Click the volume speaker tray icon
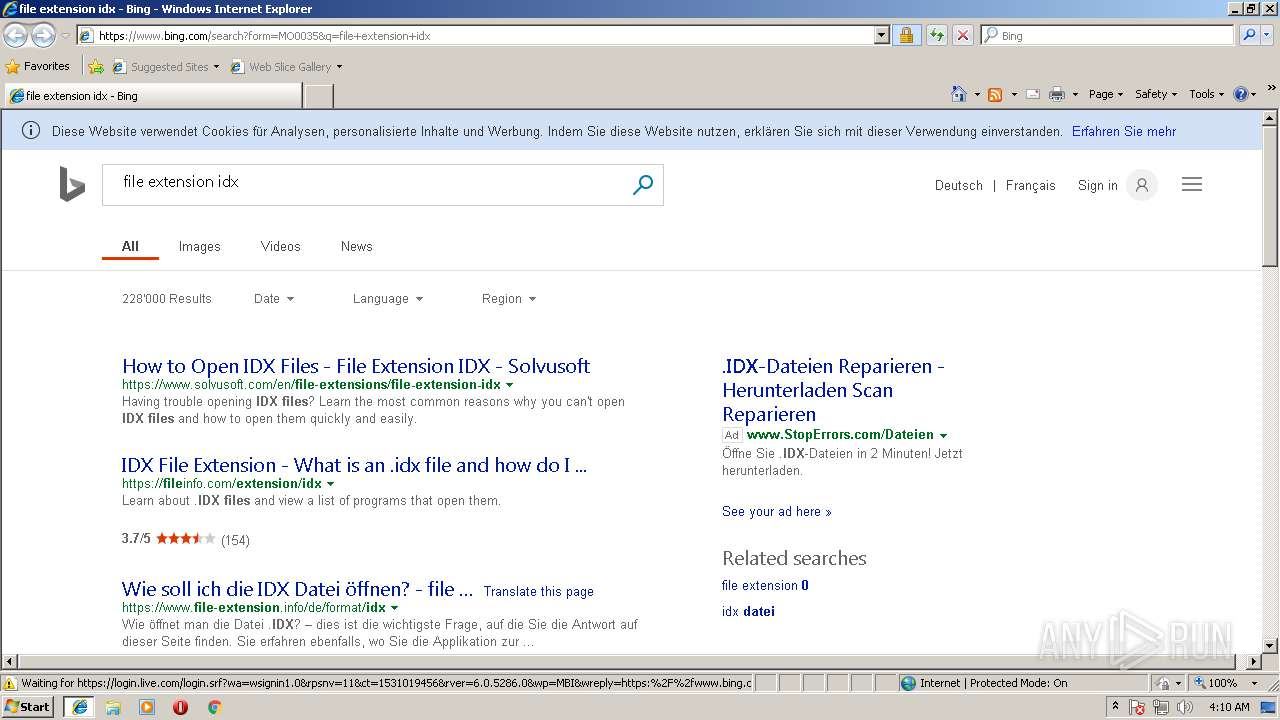 pyautogui.click(x=1185, y=707)
